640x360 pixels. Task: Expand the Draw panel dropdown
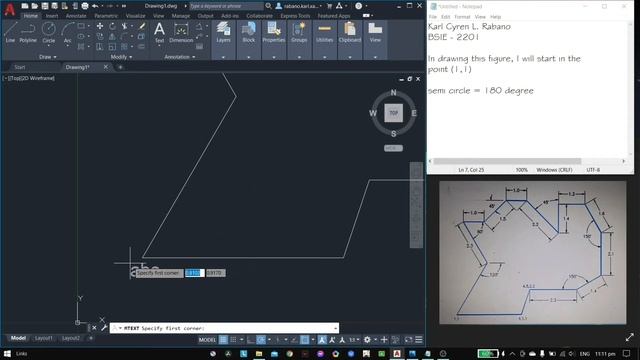[x=48, y=57]
